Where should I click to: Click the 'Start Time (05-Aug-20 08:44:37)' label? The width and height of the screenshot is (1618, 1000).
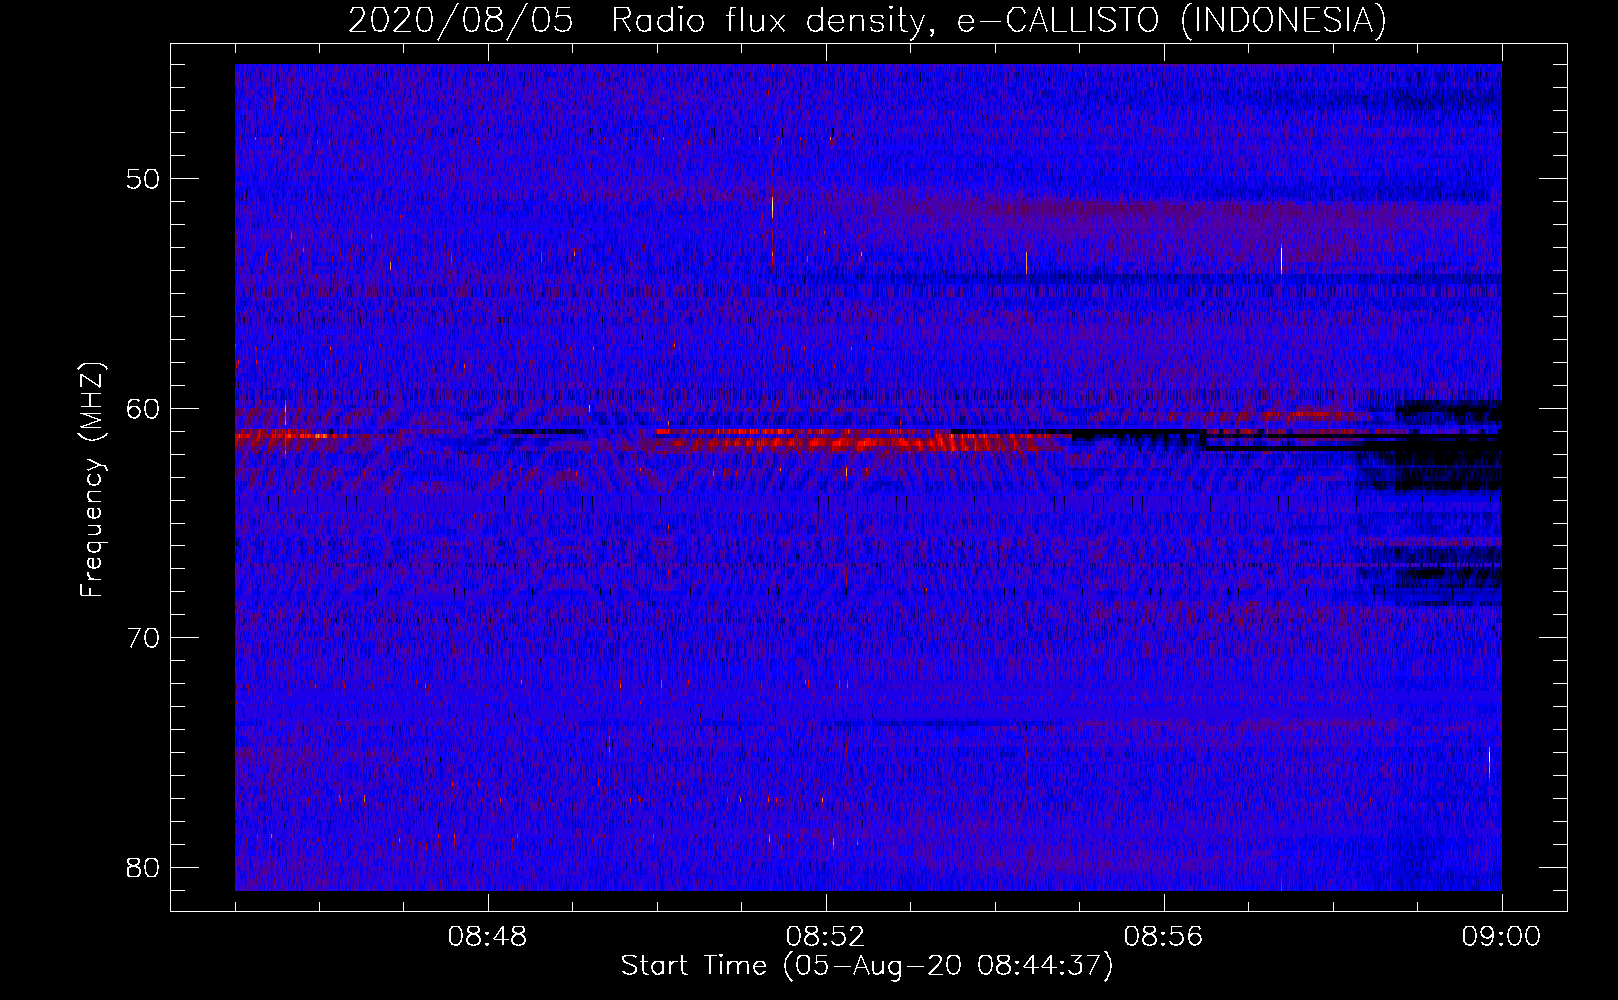(x=866, y=966)
